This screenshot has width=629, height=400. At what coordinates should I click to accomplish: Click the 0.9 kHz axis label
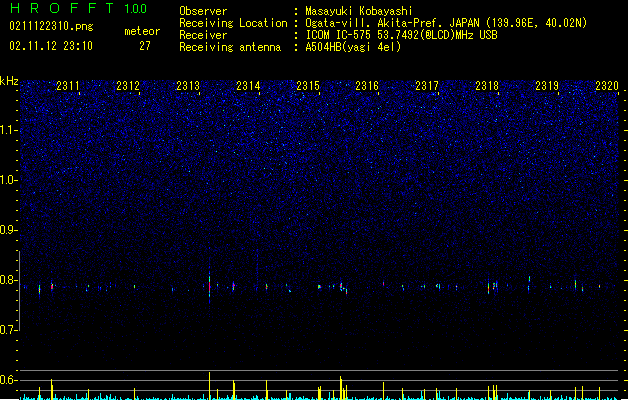[x=8, y=230]
